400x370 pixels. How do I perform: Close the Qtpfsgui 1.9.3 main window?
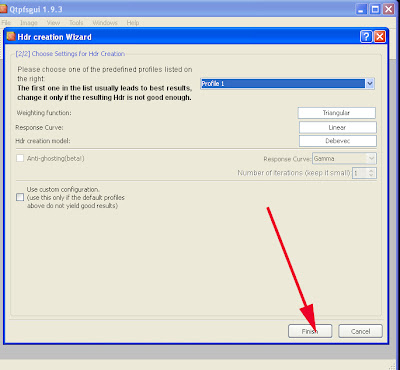pyautogui.click(x=388, y=9)
